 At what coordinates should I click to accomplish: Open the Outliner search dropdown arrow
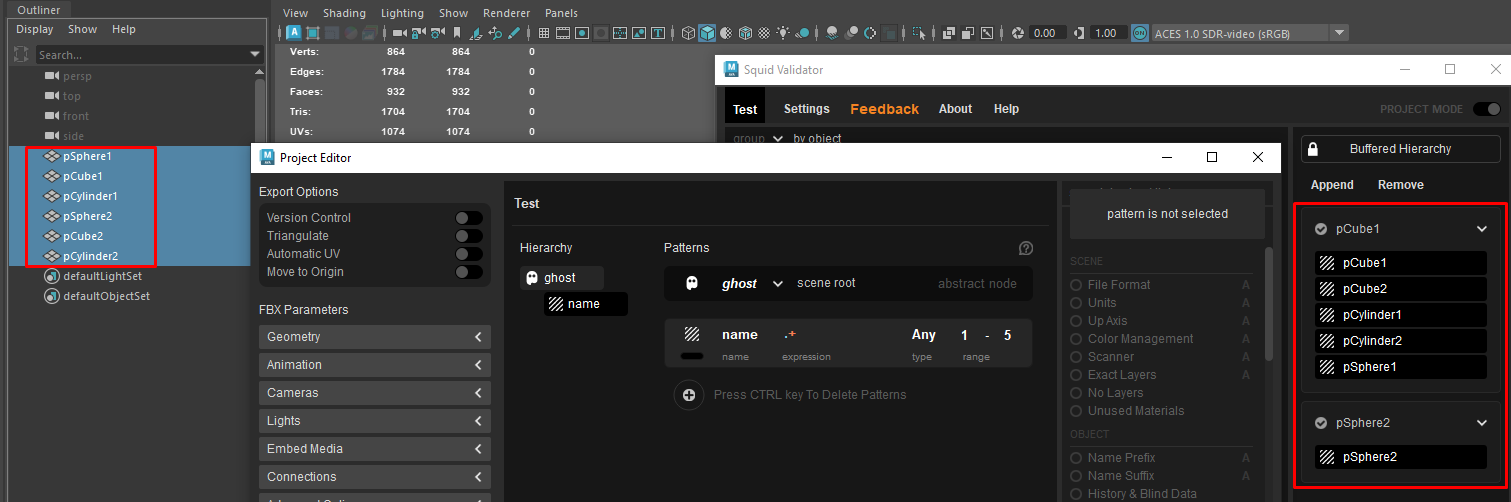256,55
